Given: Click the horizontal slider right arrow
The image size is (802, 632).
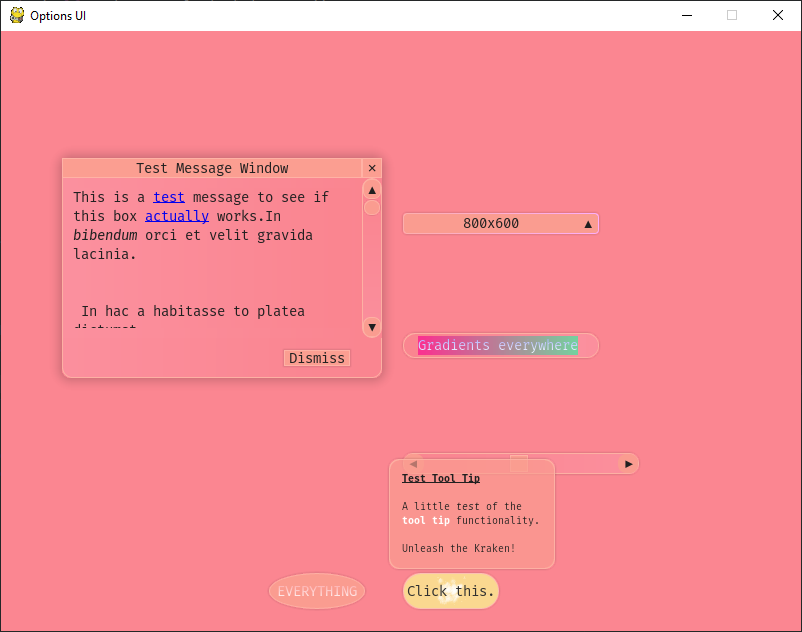Looking at the screenshot, I should point(629,464).
